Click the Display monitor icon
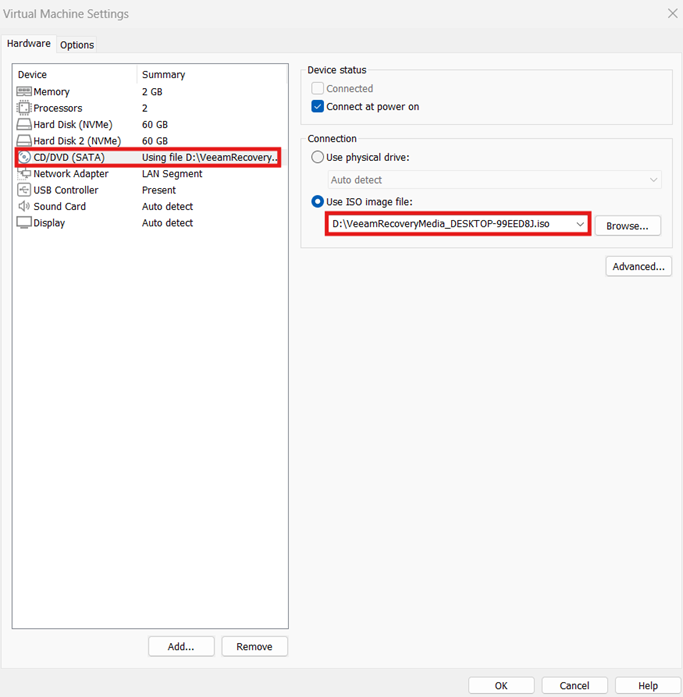 coord(24,223)
